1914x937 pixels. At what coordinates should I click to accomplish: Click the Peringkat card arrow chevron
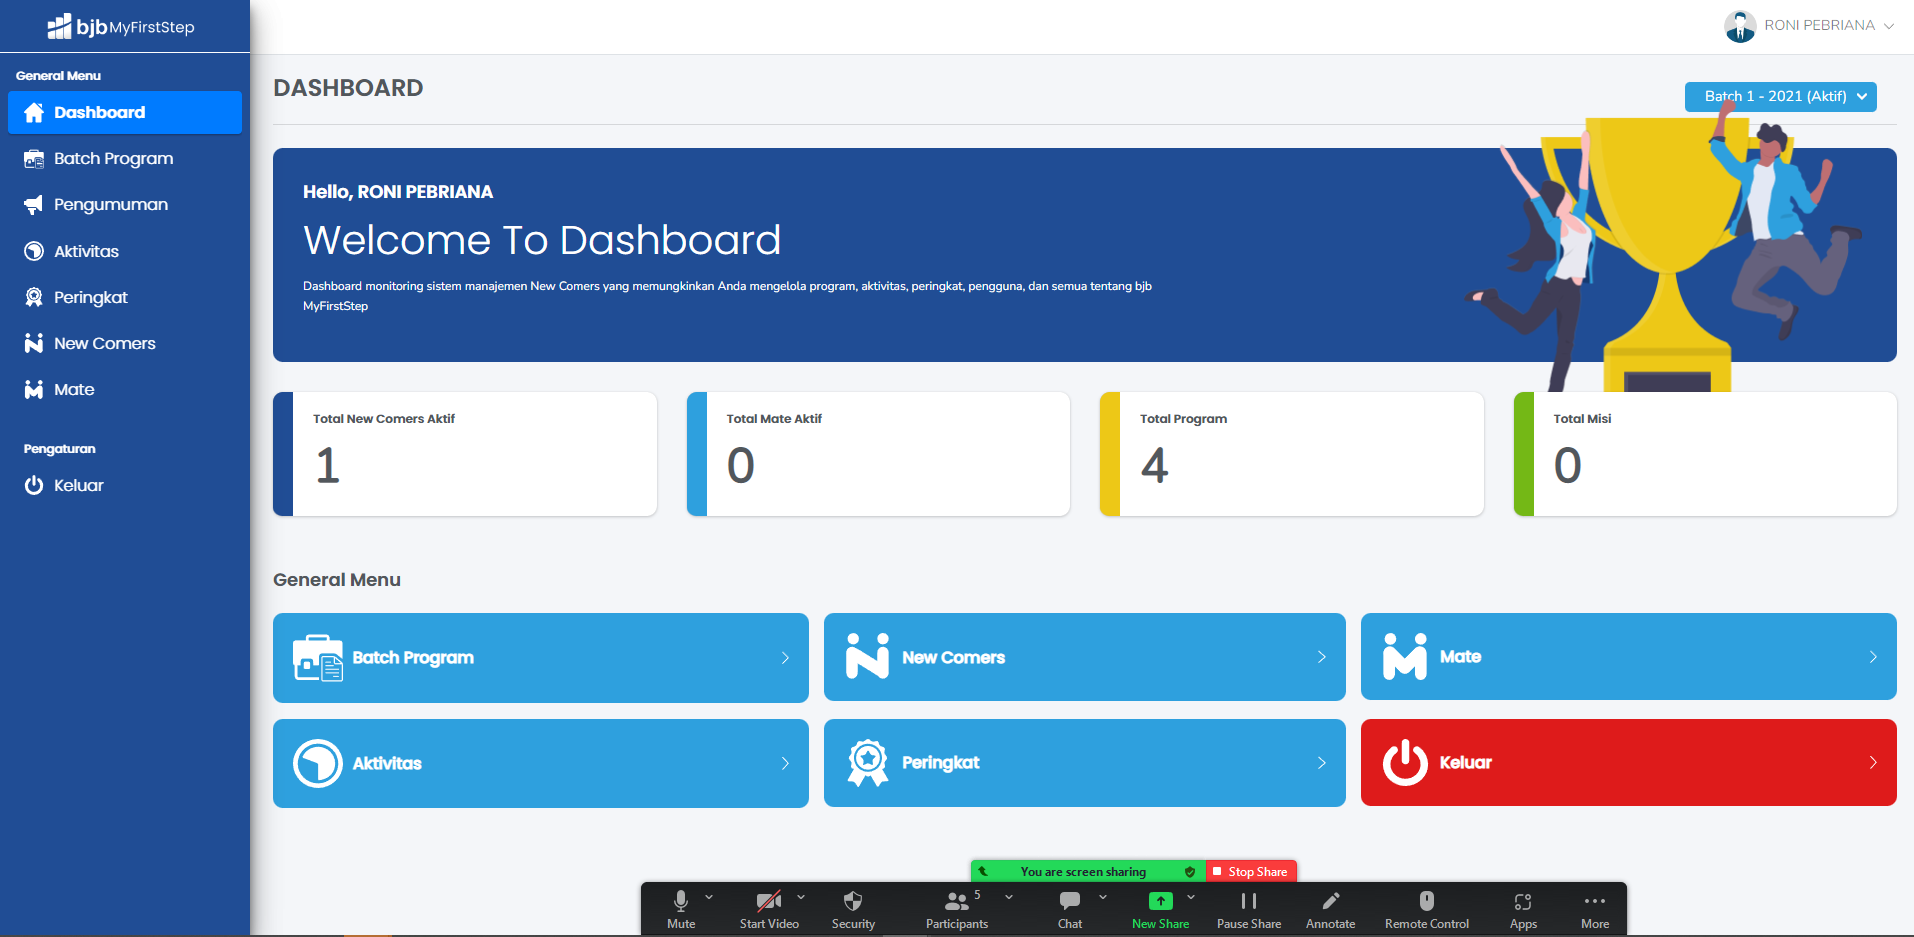(x=1321, y=763)
